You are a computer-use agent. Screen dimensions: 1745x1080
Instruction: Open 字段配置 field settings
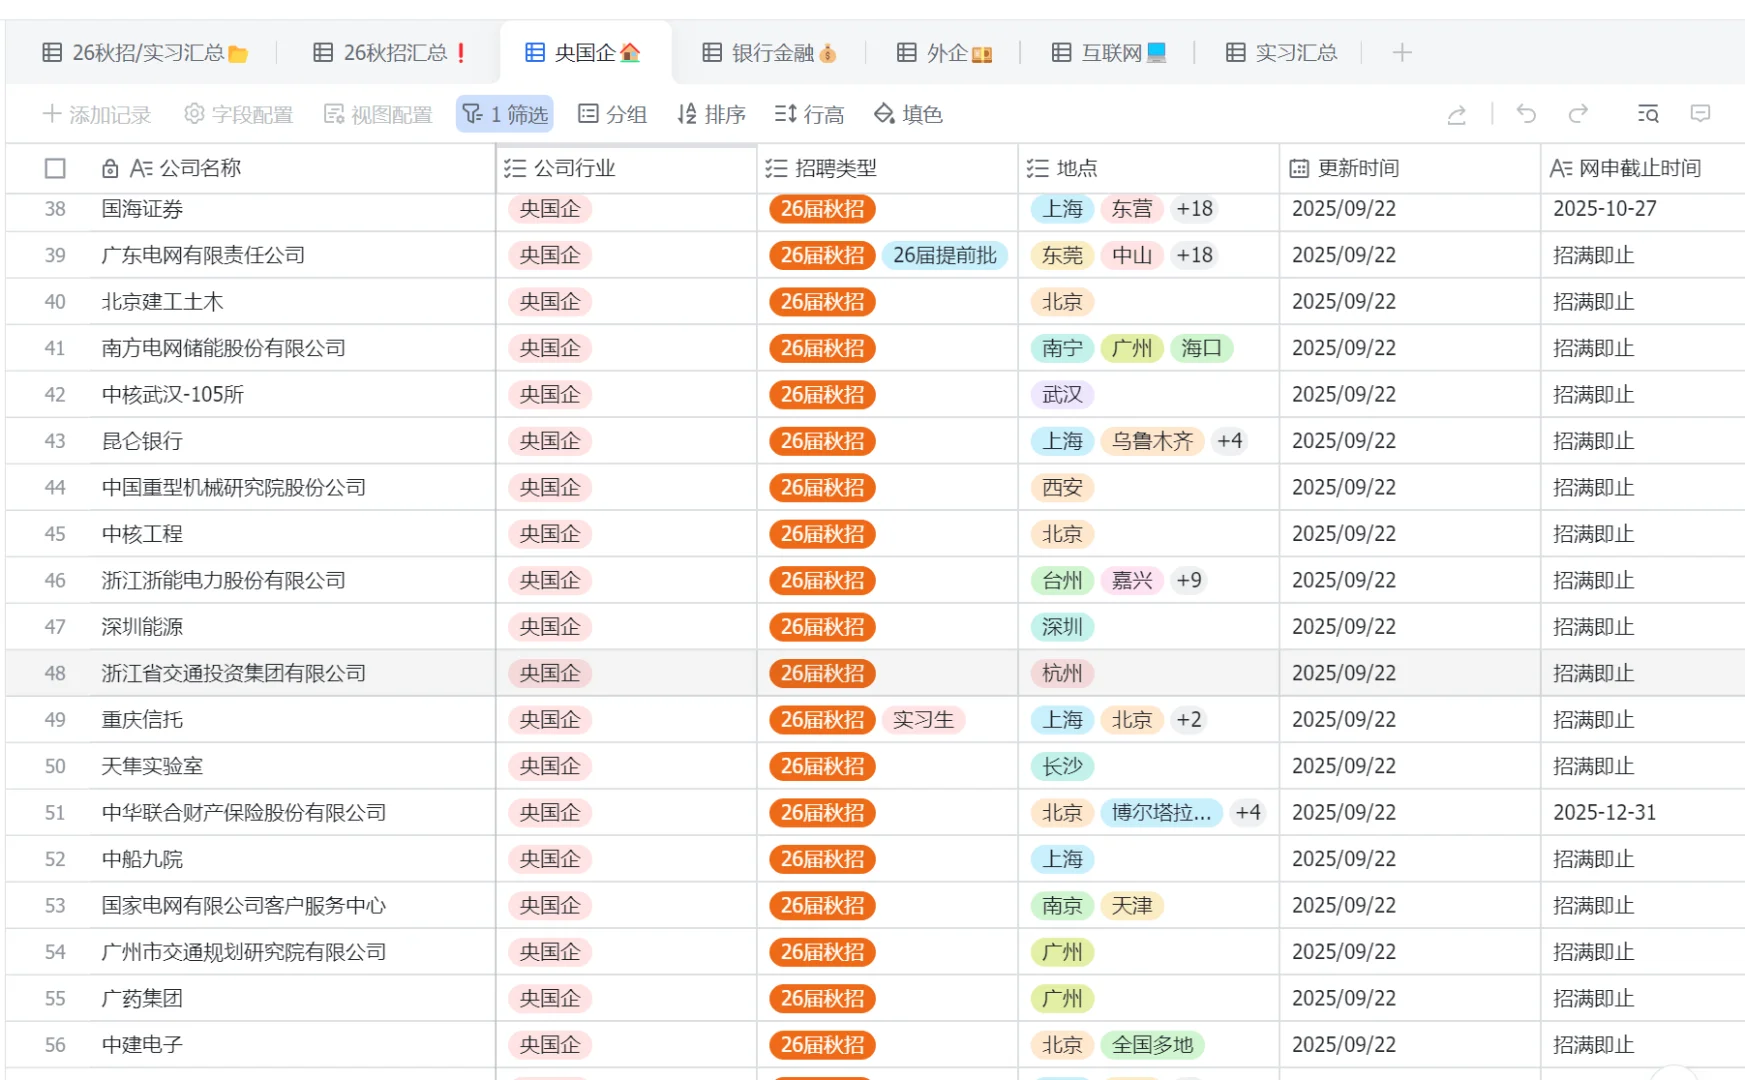pos(239,115)
